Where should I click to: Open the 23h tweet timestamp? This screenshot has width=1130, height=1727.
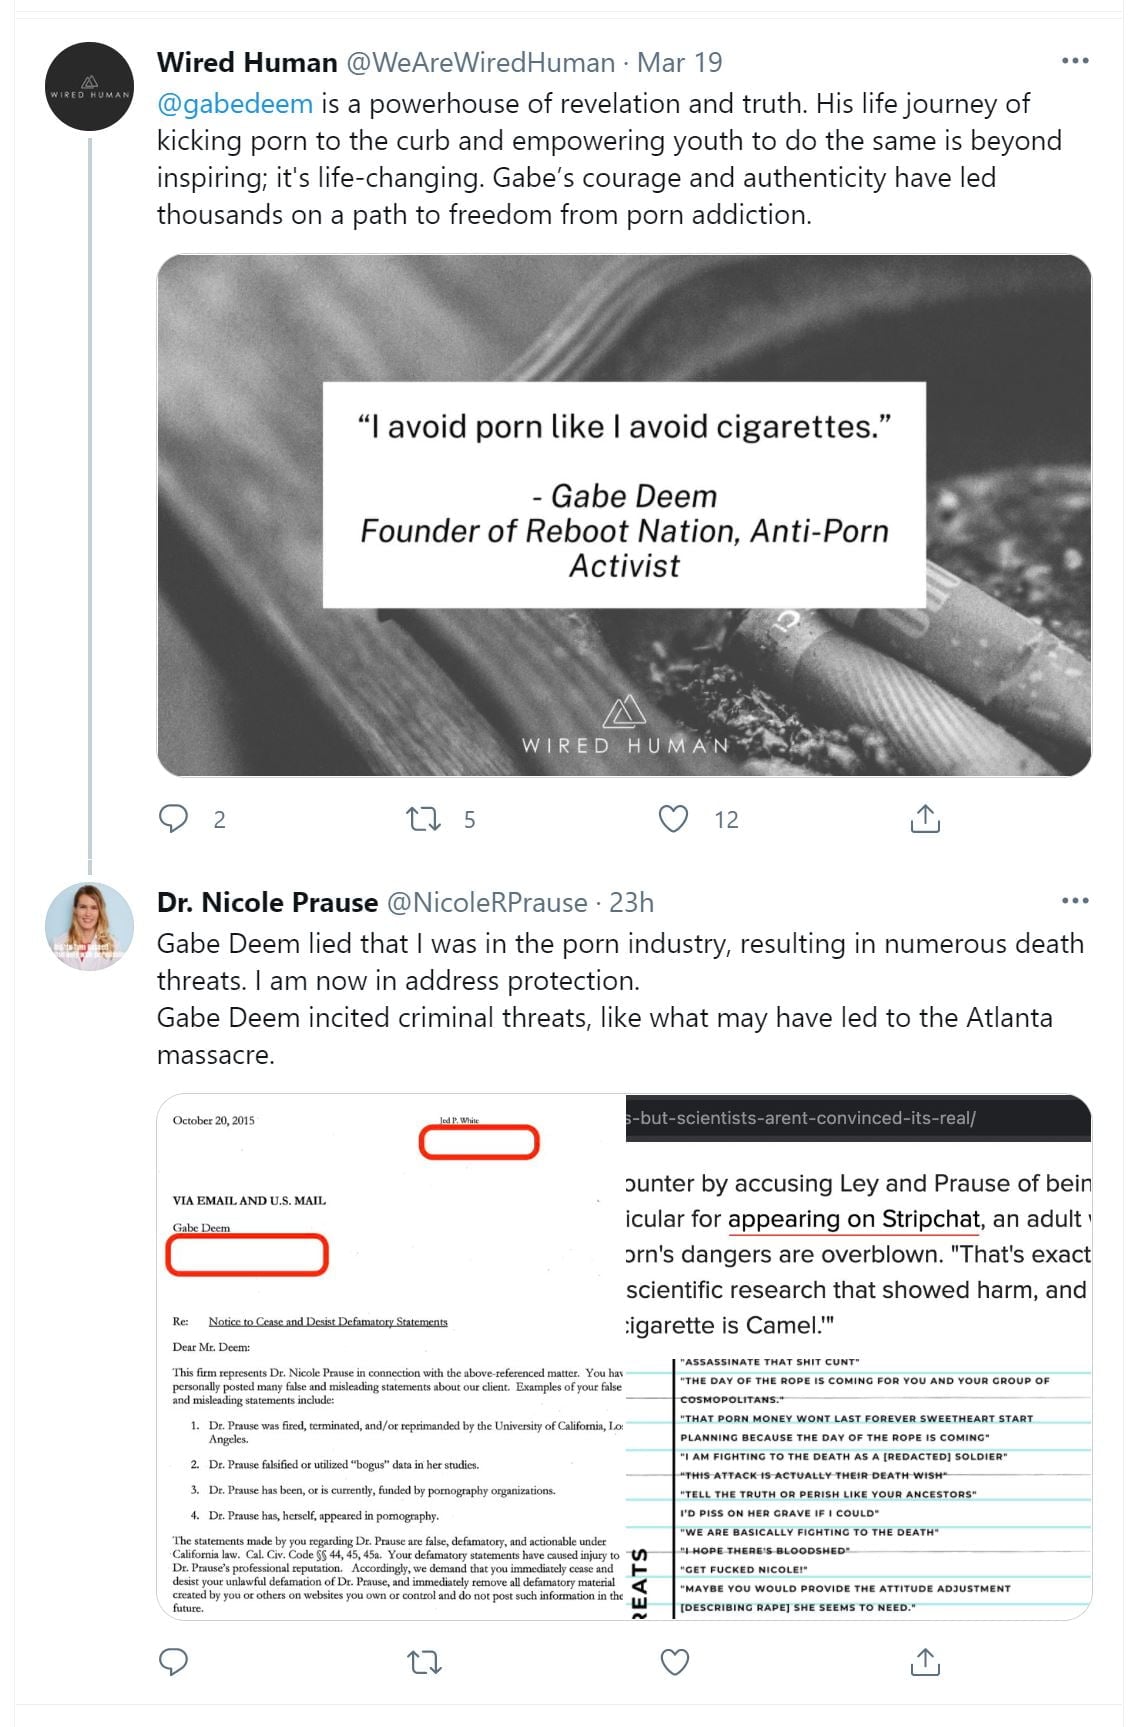pos(632,902)
